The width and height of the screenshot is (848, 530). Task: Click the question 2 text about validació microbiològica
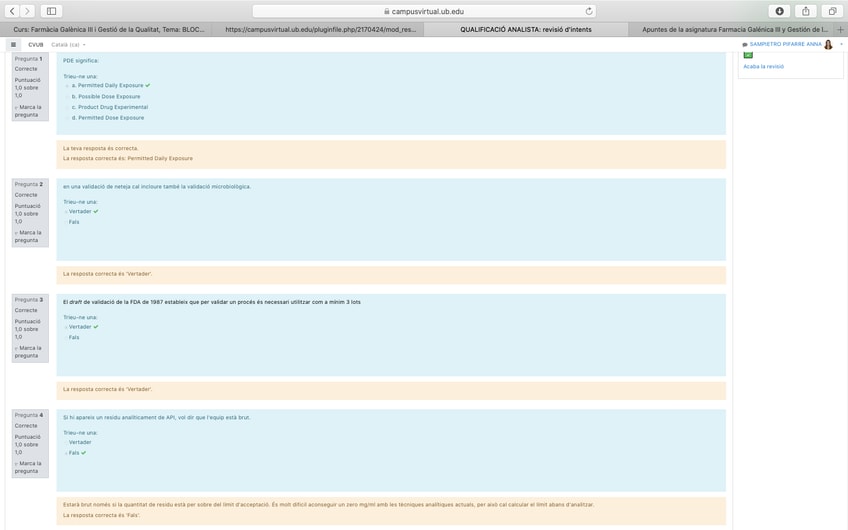tap(157, 187)
